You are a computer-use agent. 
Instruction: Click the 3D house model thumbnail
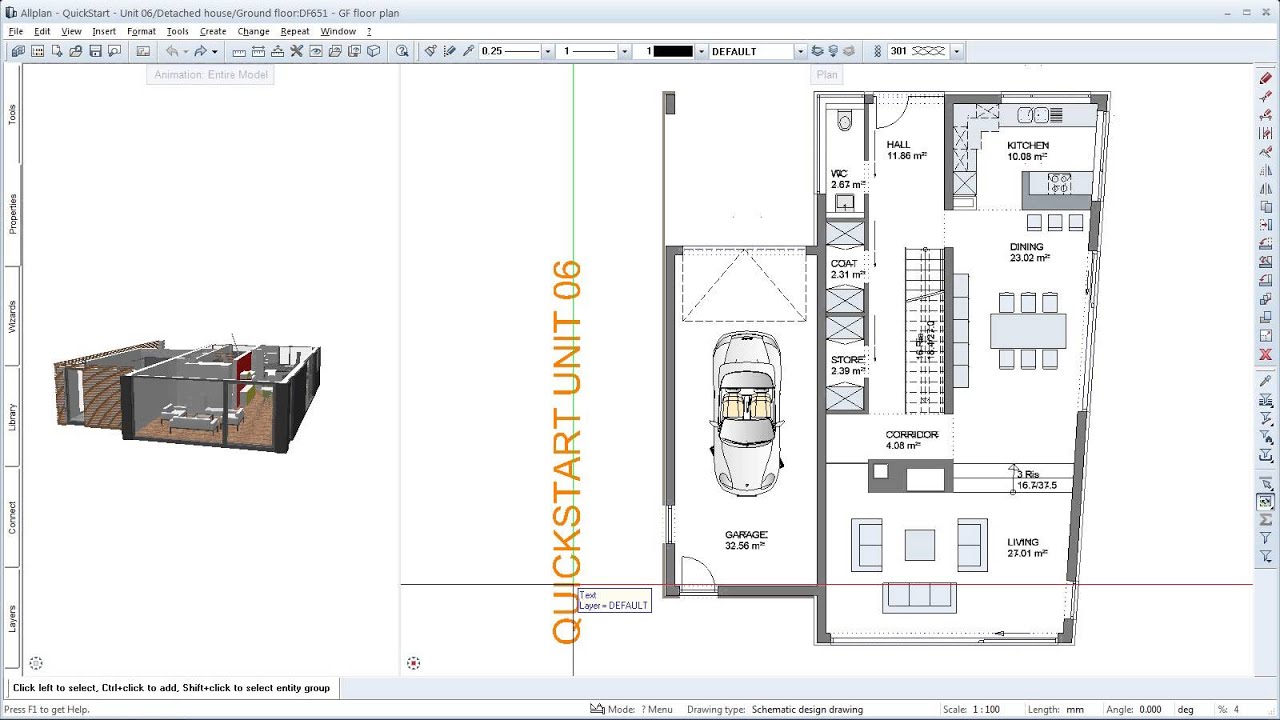pyautogui.click(x=188, y=396)
